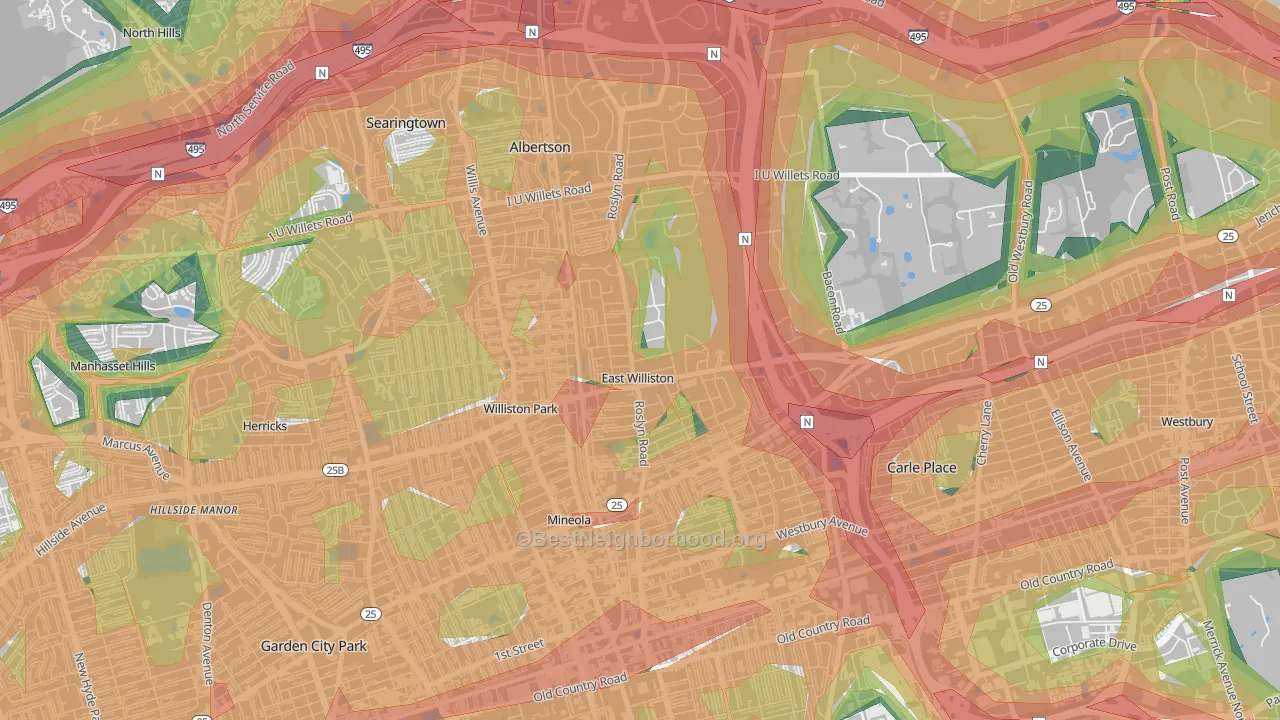Viewport: 1280px width, 720px height.
Task: Click the HILLSIDE MANOR label
Action: tap(194, 510)
